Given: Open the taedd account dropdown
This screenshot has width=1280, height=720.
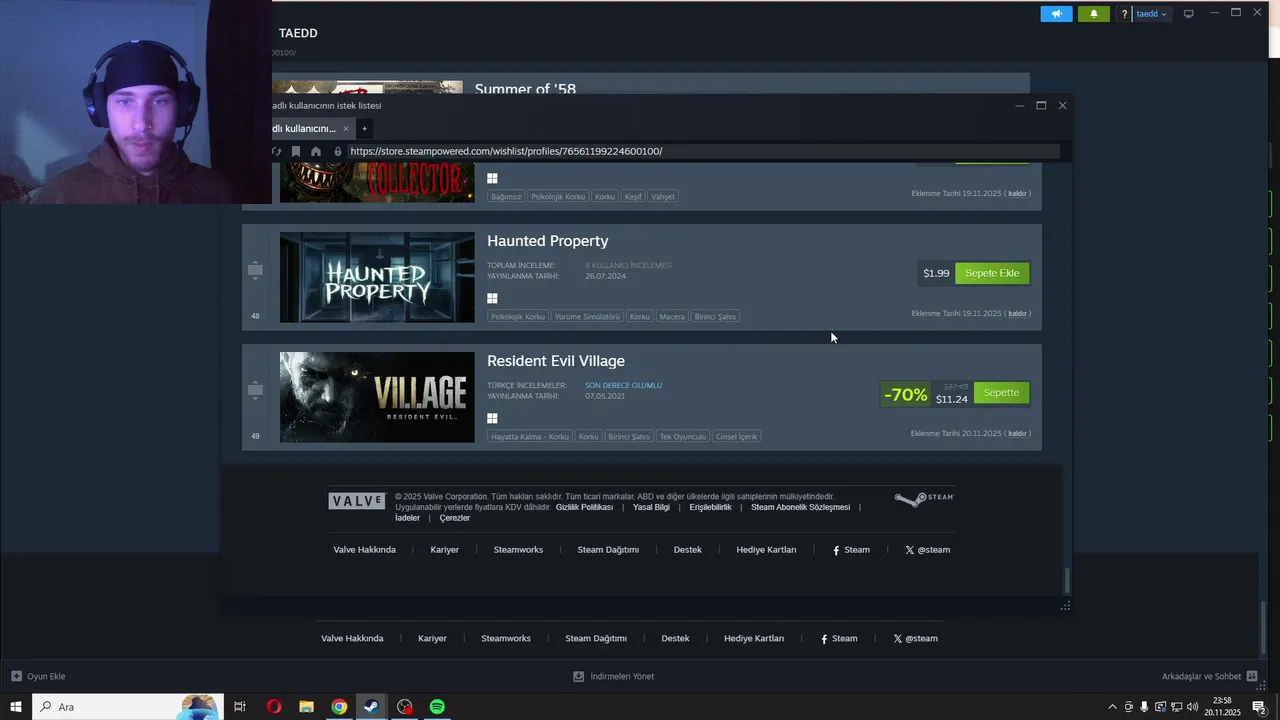Looking at the screenshot, I should point(1151,14).
